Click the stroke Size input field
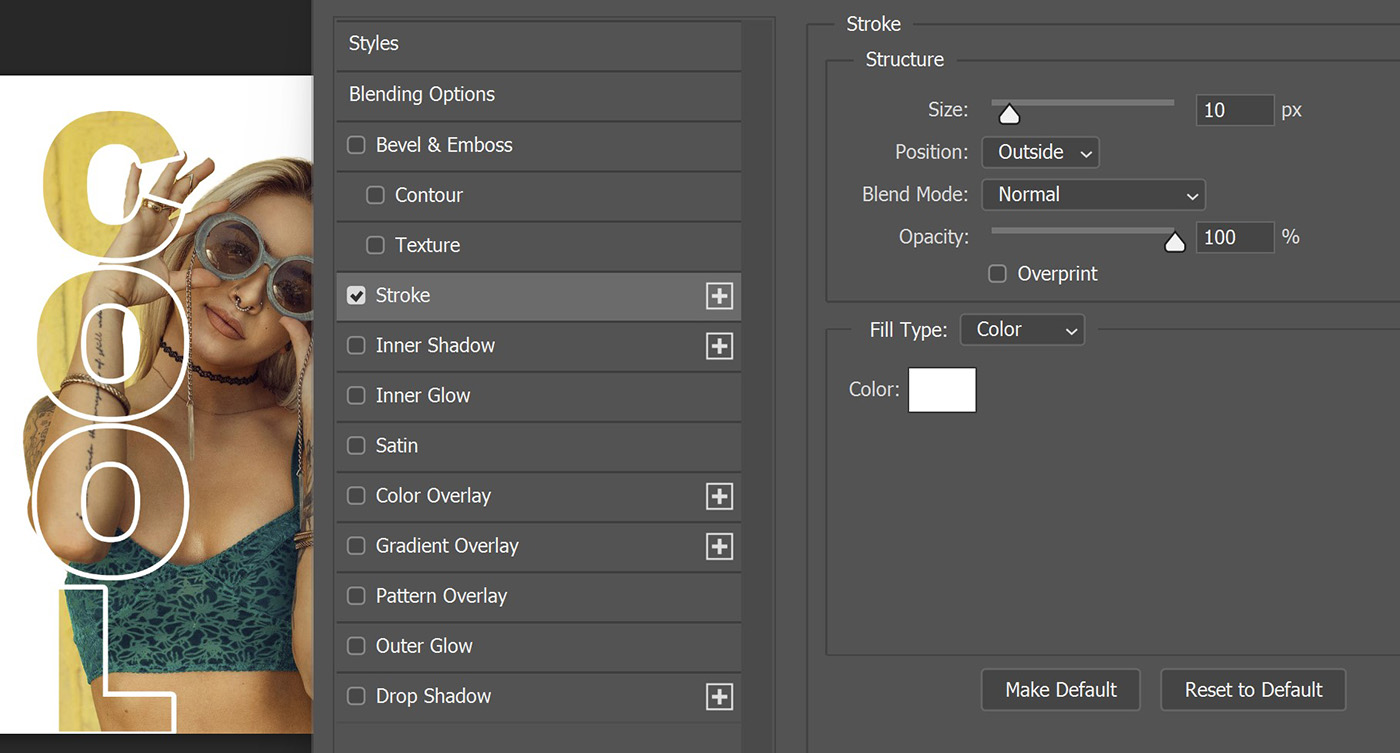1400x753 pixels. click(1234, 110)
